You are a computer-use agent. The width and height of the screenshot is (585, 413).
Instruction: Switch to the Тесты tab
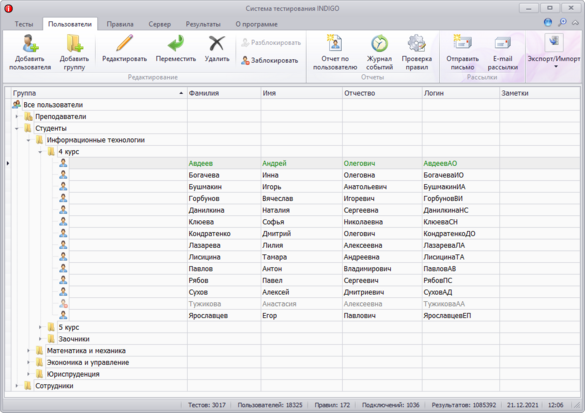click(x=24, y=24)
